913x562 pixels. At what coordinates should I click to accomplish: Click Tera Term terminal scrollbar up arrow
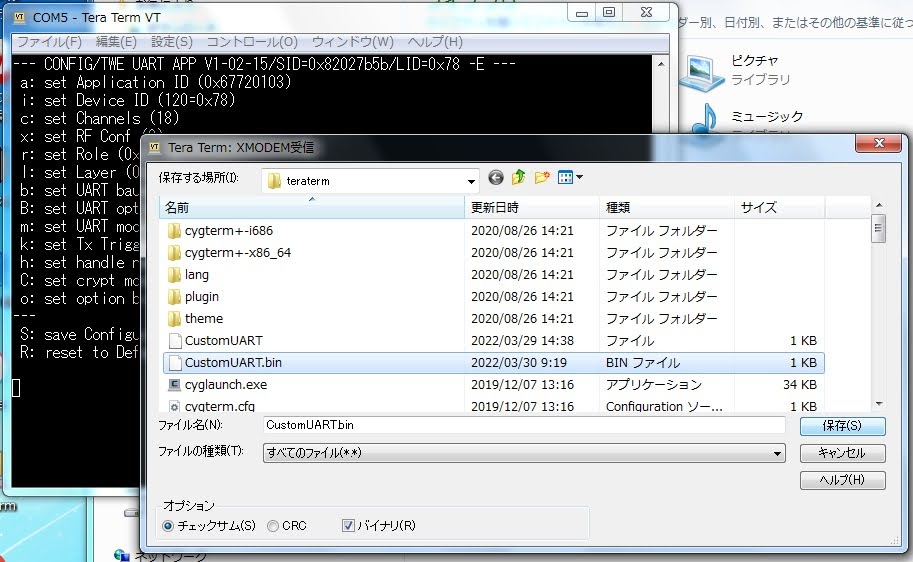tap(661, 63)
